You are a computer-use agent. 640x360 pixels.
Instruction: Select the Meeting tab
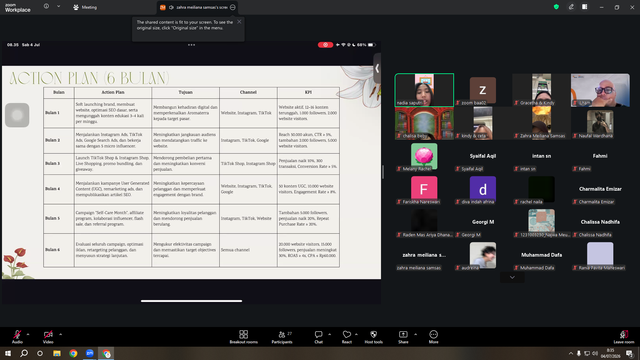coord(85,7)
